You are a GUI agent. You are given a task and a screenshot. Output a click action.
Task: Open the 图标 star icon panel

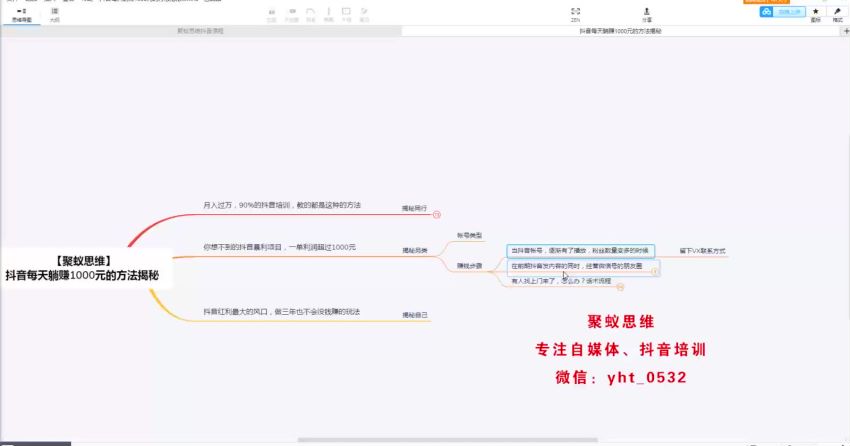pos(815,15)
